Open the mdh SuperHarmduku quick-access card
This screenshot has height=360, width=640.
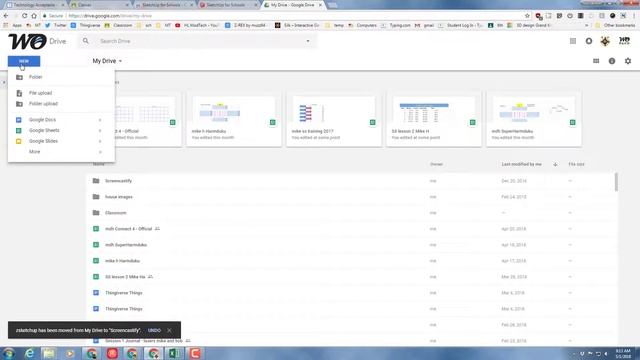534,119
